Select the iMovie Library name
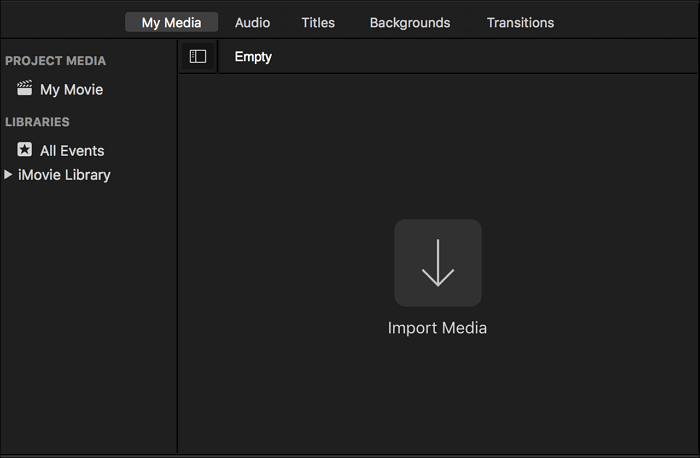This screenshot has width=700, height=458. point(64,175)
